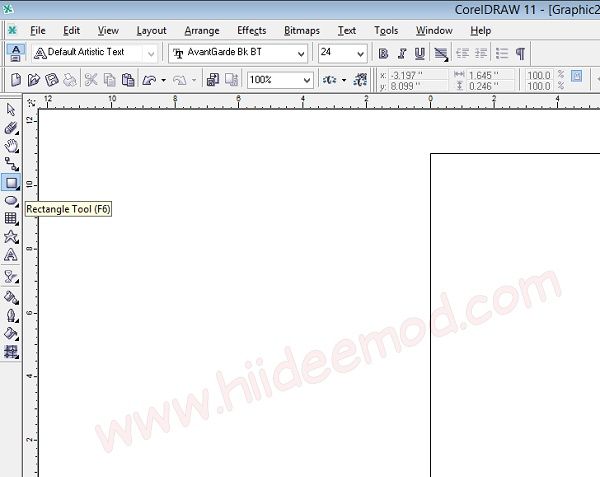Choose the Graph Paper tool

coord(11,218)
